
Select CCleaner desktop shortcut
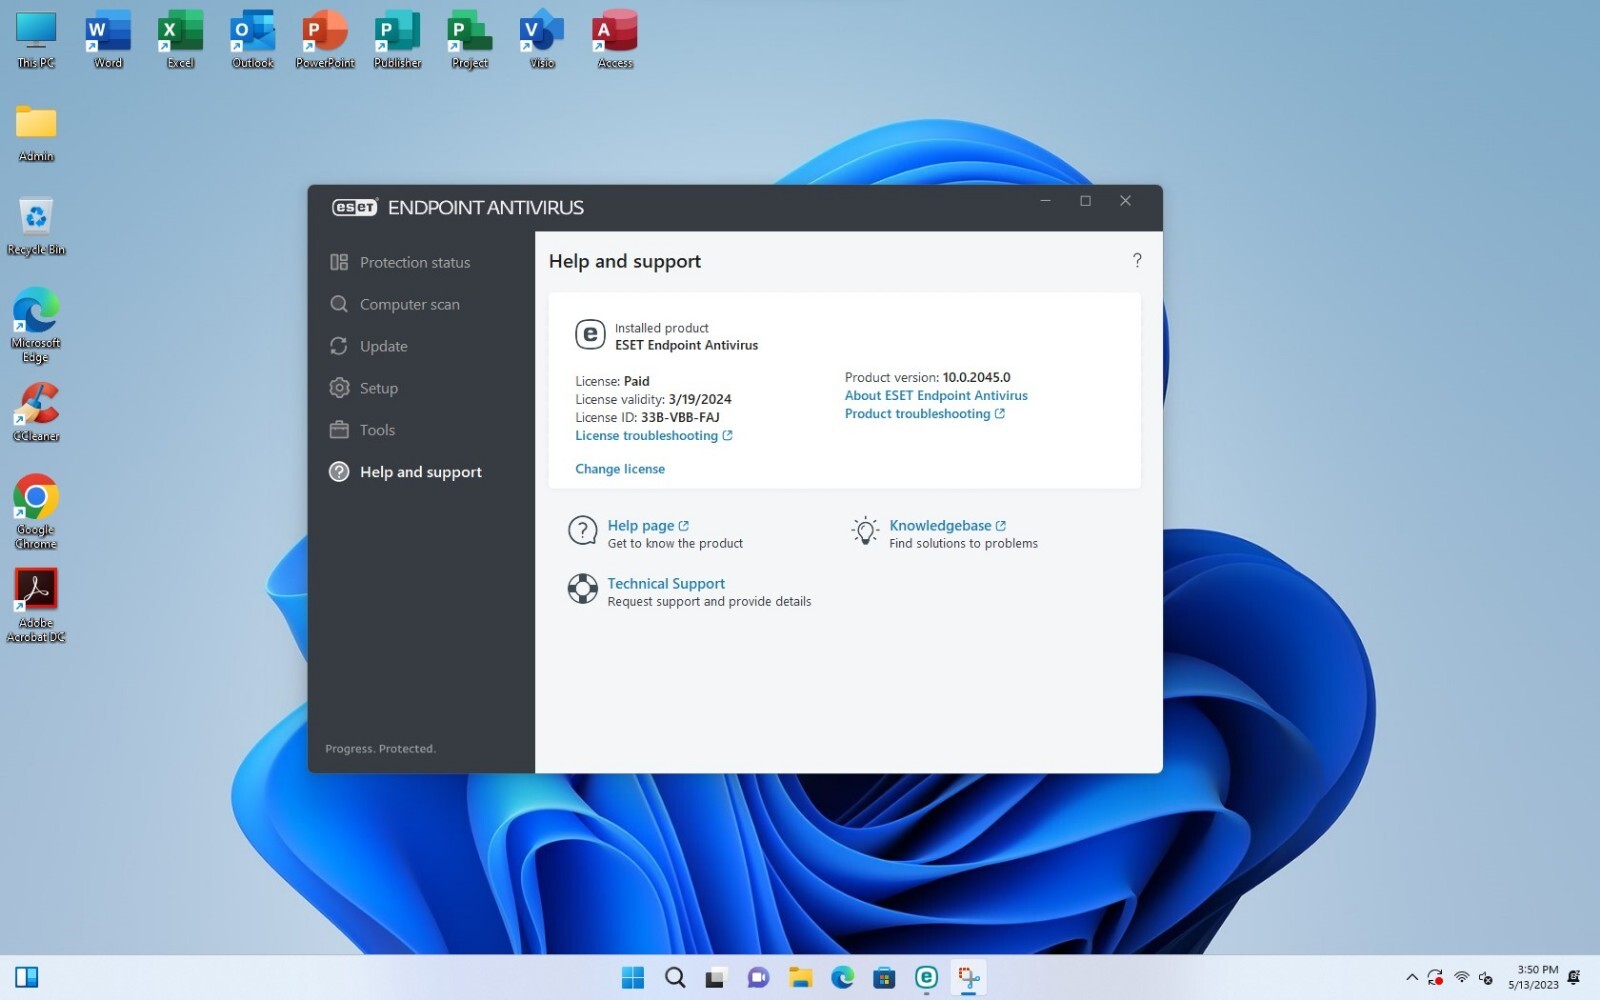pos(36,412)
